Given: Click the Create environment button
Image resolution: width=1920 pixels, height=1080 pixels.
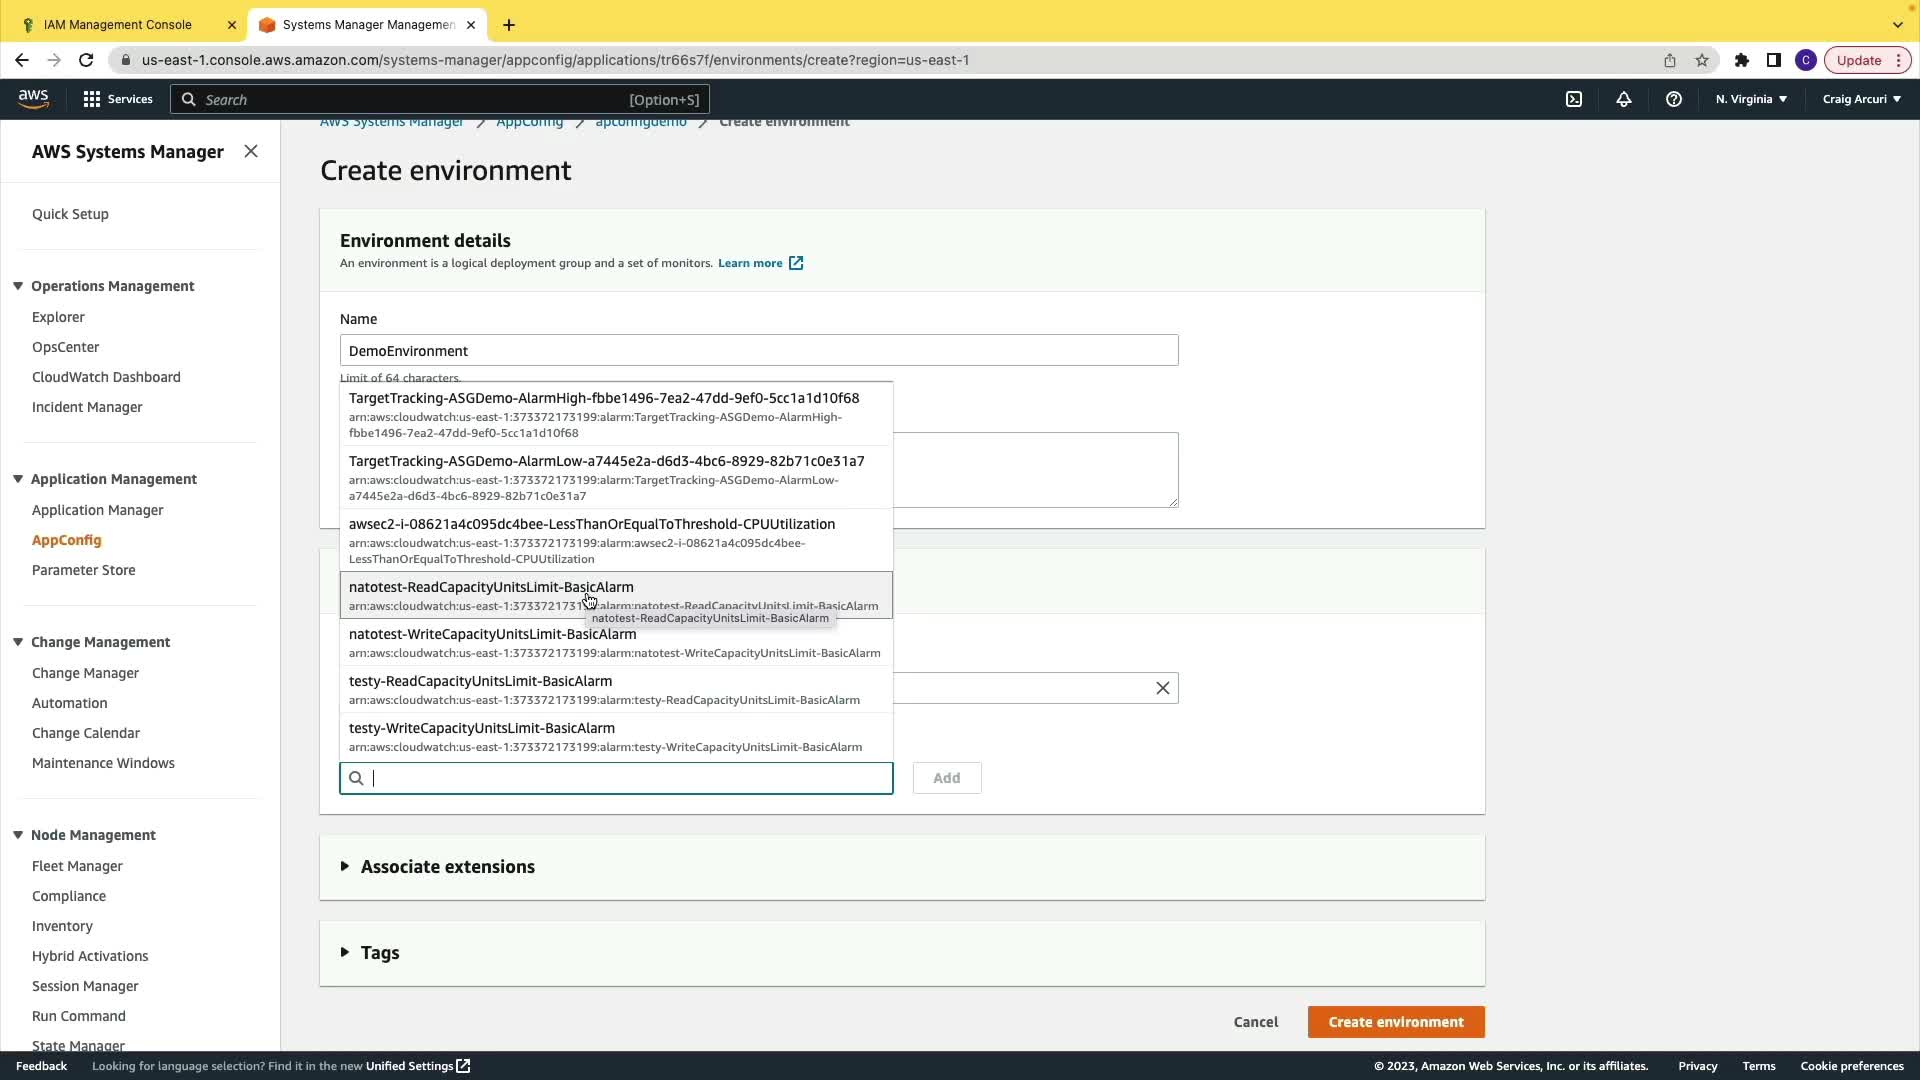Looking at the screenshot, I should (x=1395, y=1022).
